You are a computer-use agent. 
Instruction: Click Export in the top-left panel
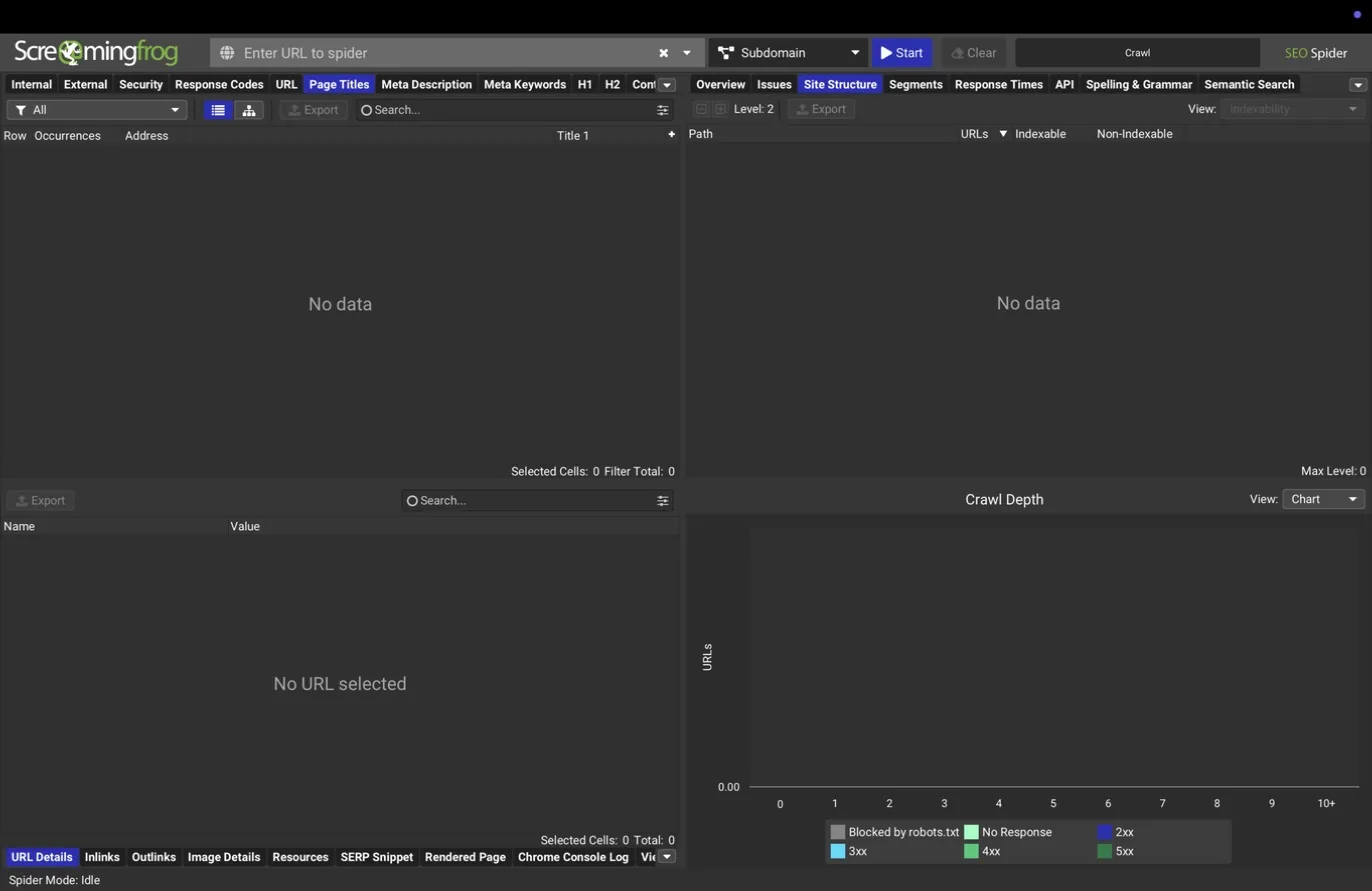click(314, 110)
